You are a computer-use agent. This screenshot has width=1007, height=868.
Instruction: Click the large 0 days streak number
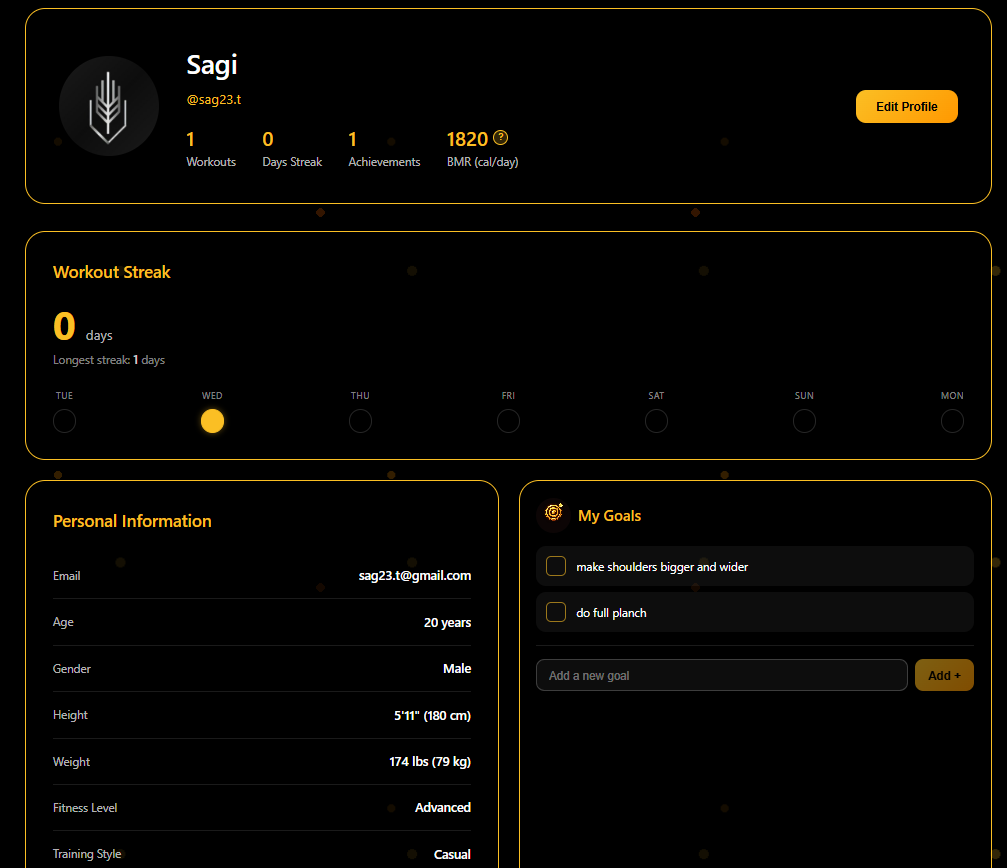click(x=64, y=326)
